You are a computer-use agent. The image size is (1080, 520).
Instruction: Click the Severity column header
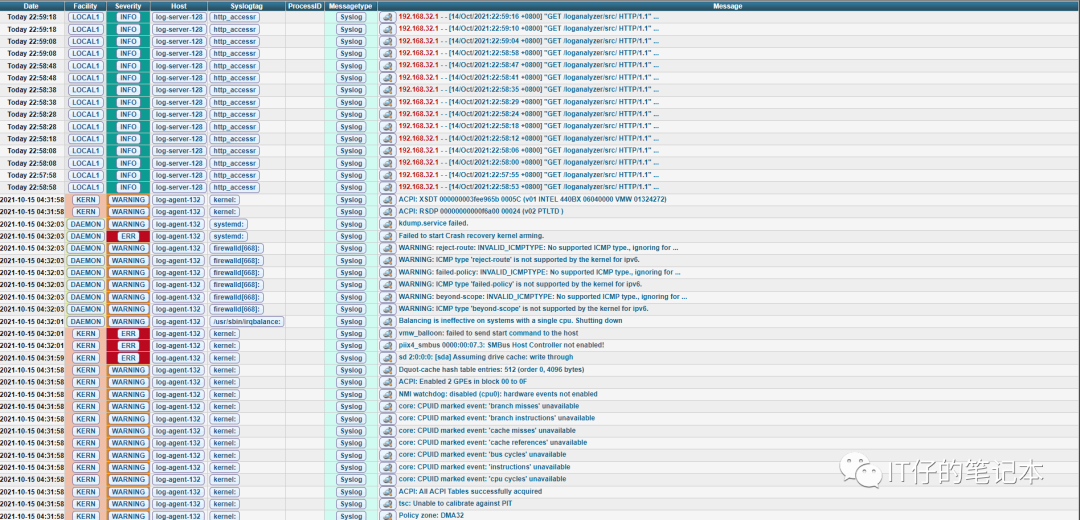coord(128,6)
